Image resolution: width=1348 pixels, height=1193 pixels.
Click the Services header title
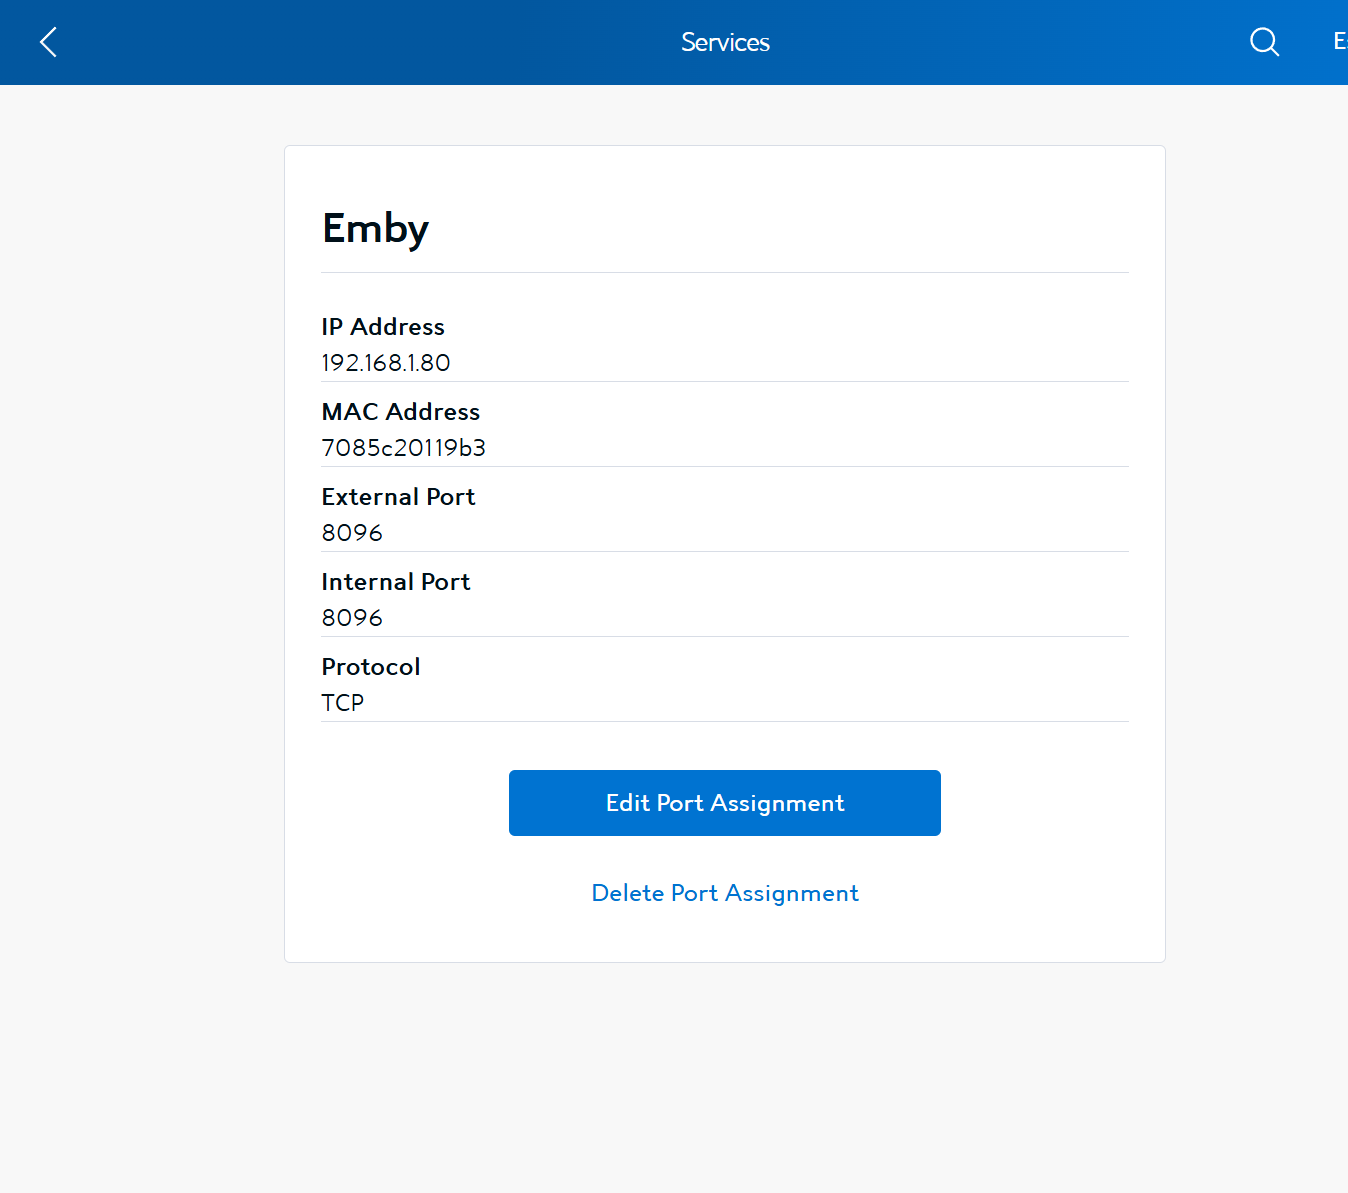pos(725,42)
